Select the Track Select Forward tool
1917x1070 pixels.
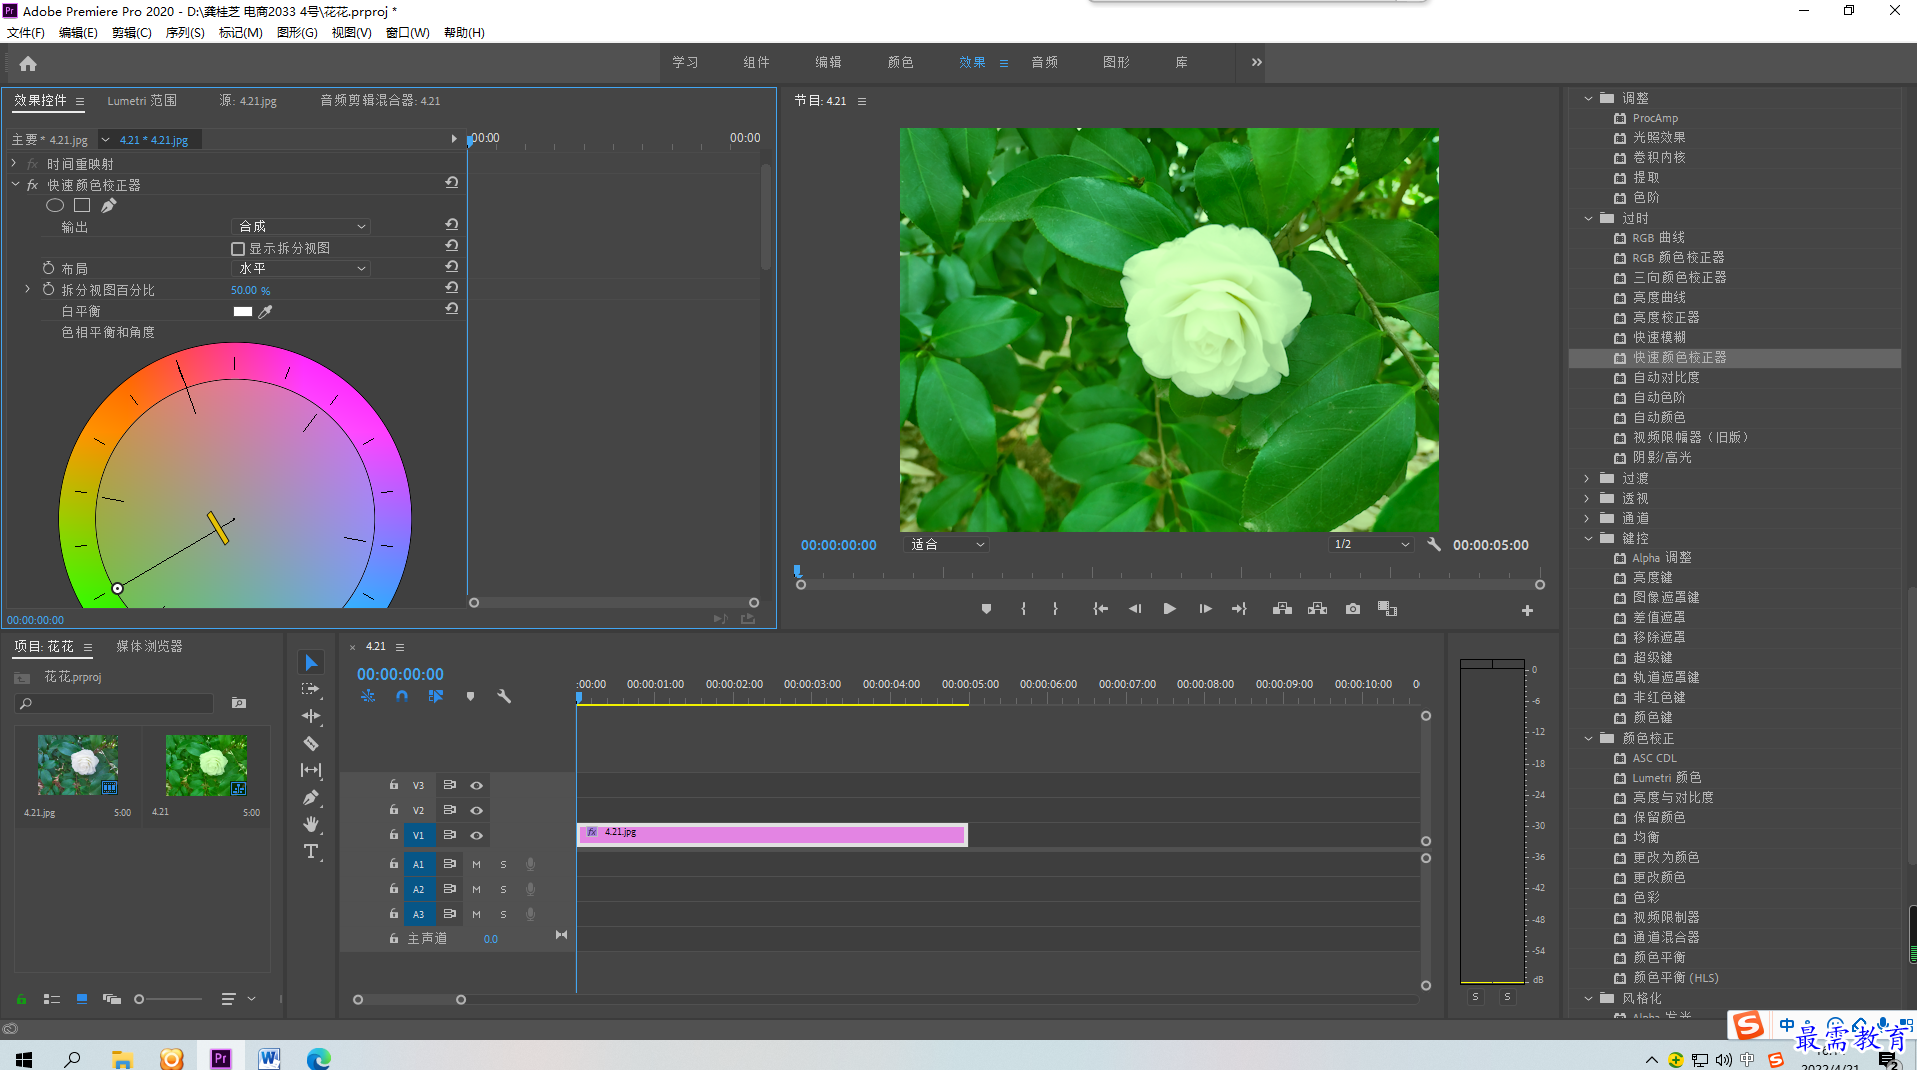tap(311, 689)
